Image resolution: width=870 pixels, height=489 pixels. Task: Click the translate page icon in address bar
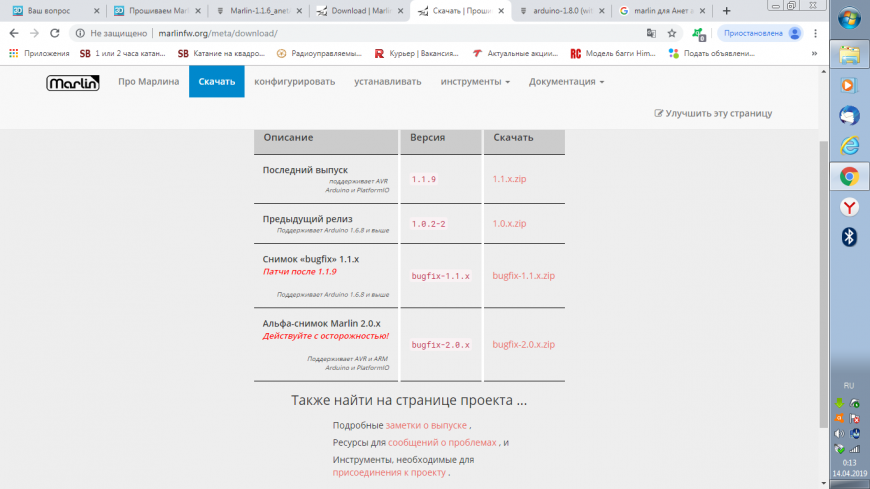pos(651,33)
